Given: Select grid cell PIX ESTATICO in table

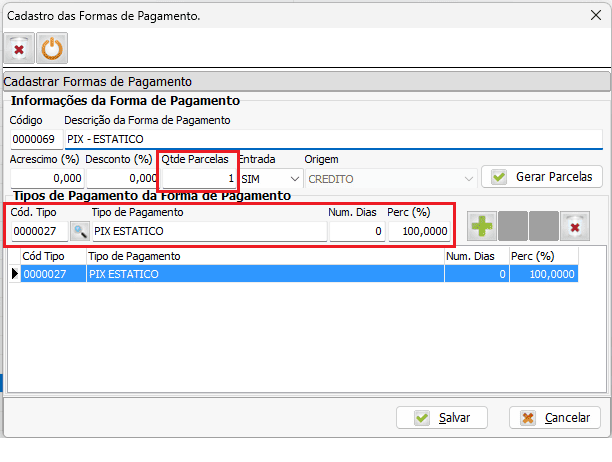Looking at the screenshot, I should click(x=265, y=274).
